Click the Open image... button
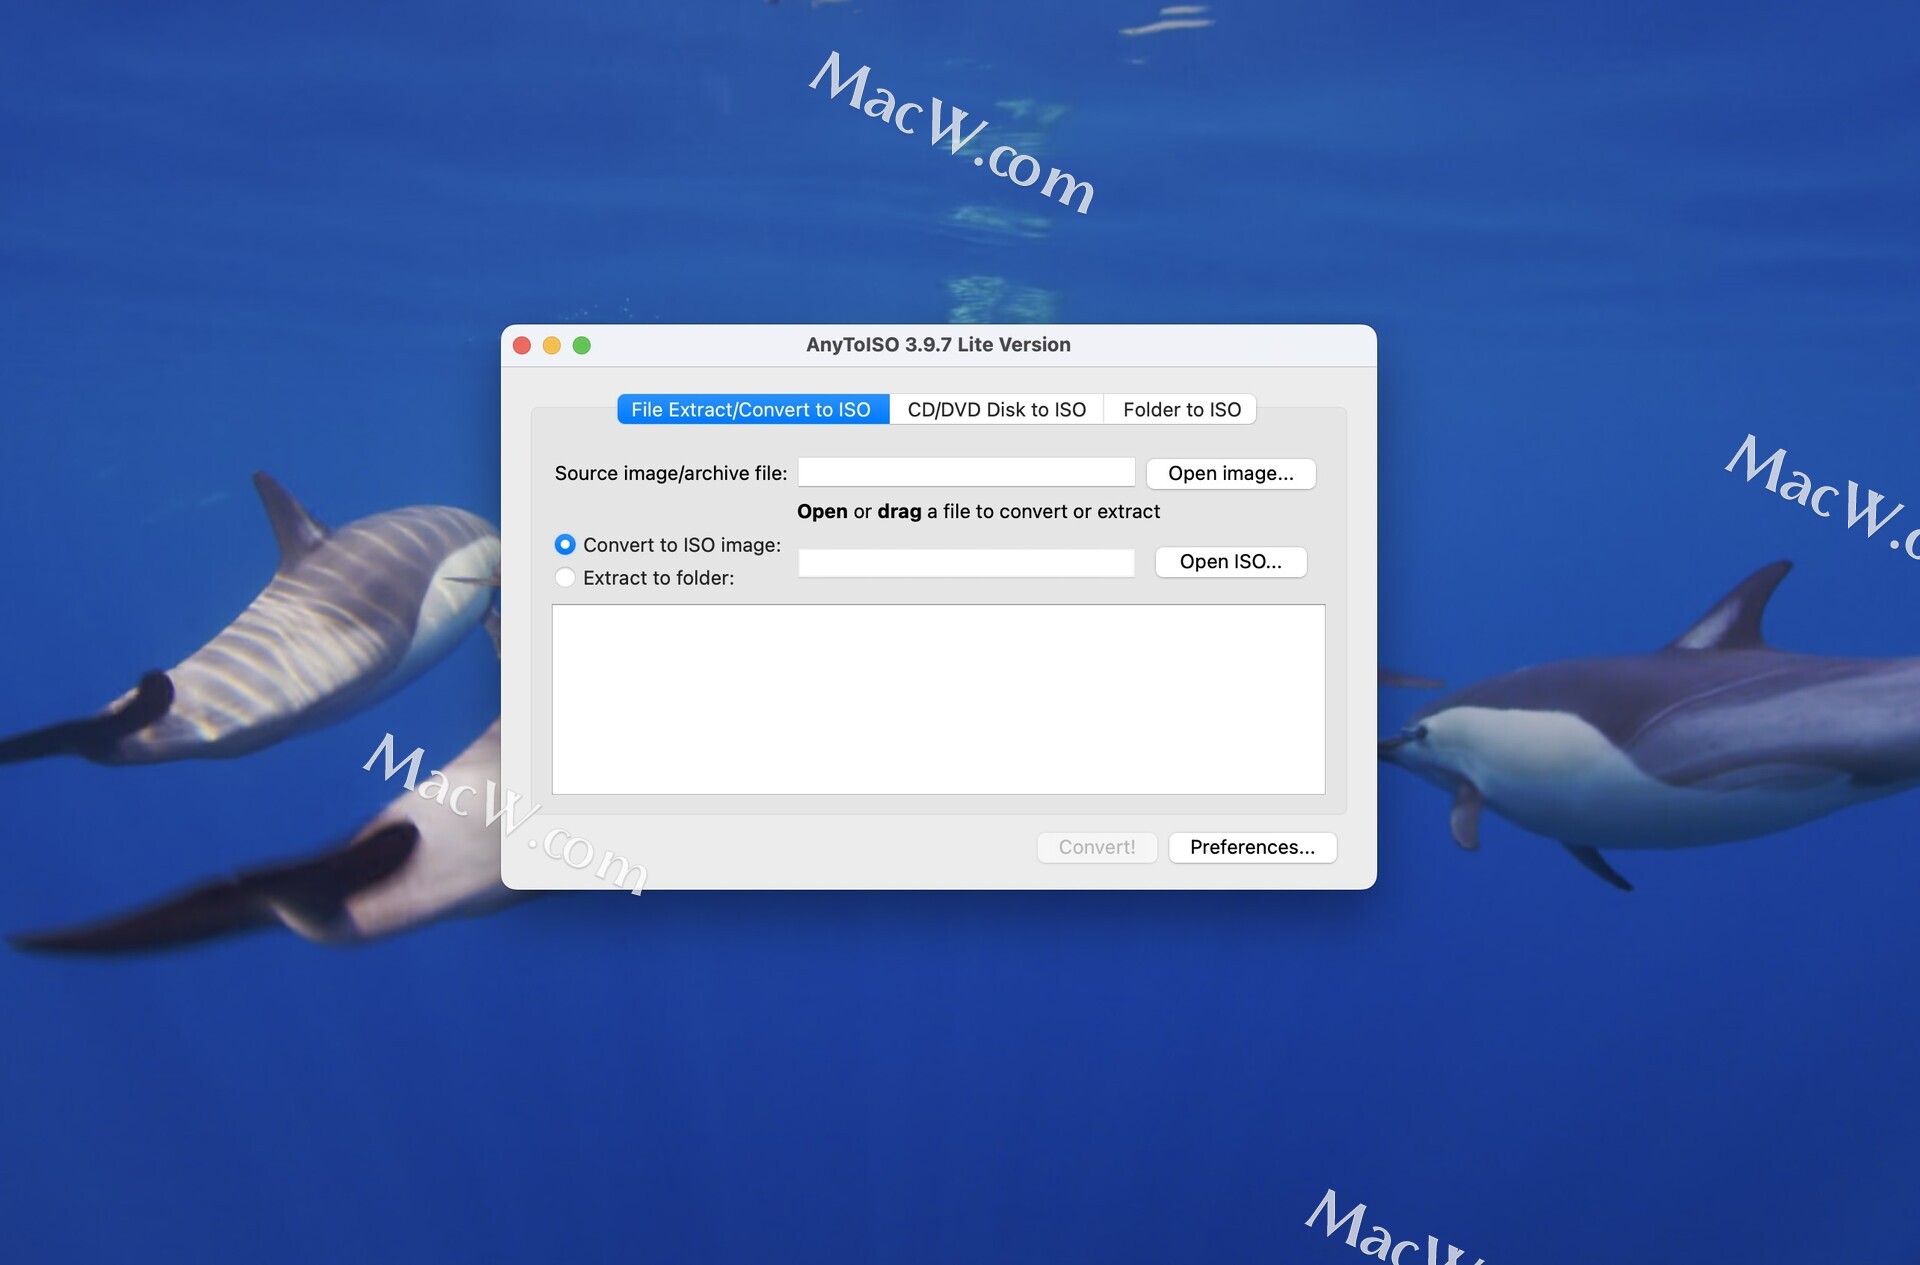 pos(1230,473)
